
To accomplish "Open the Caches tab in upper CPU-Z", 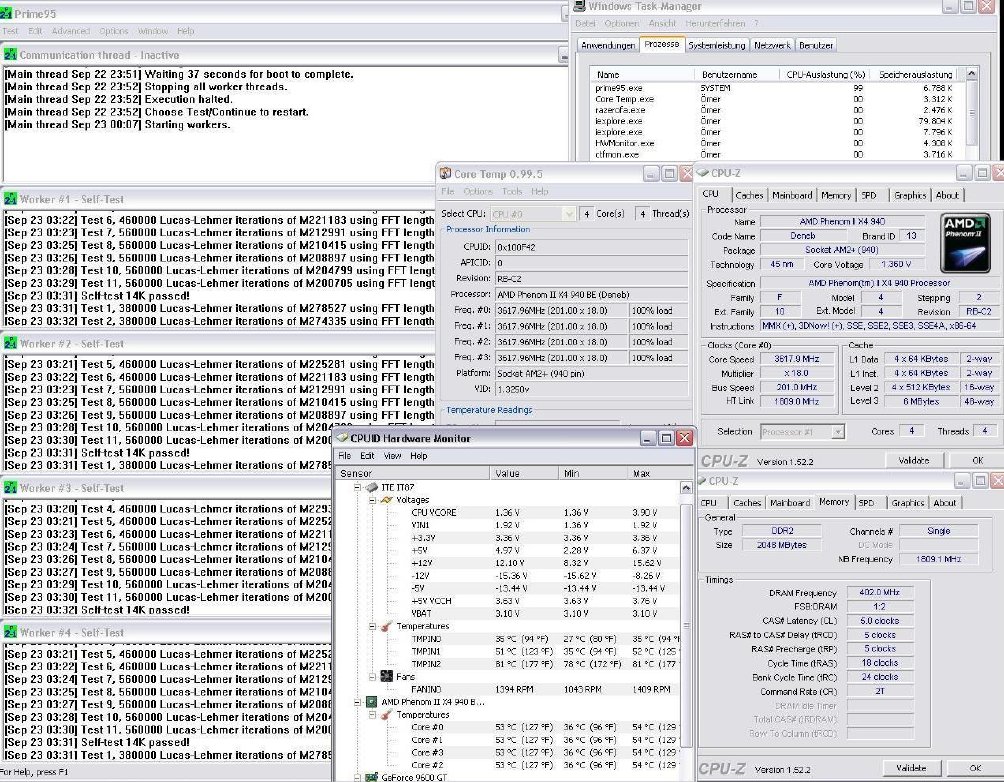I will [749, 195].
